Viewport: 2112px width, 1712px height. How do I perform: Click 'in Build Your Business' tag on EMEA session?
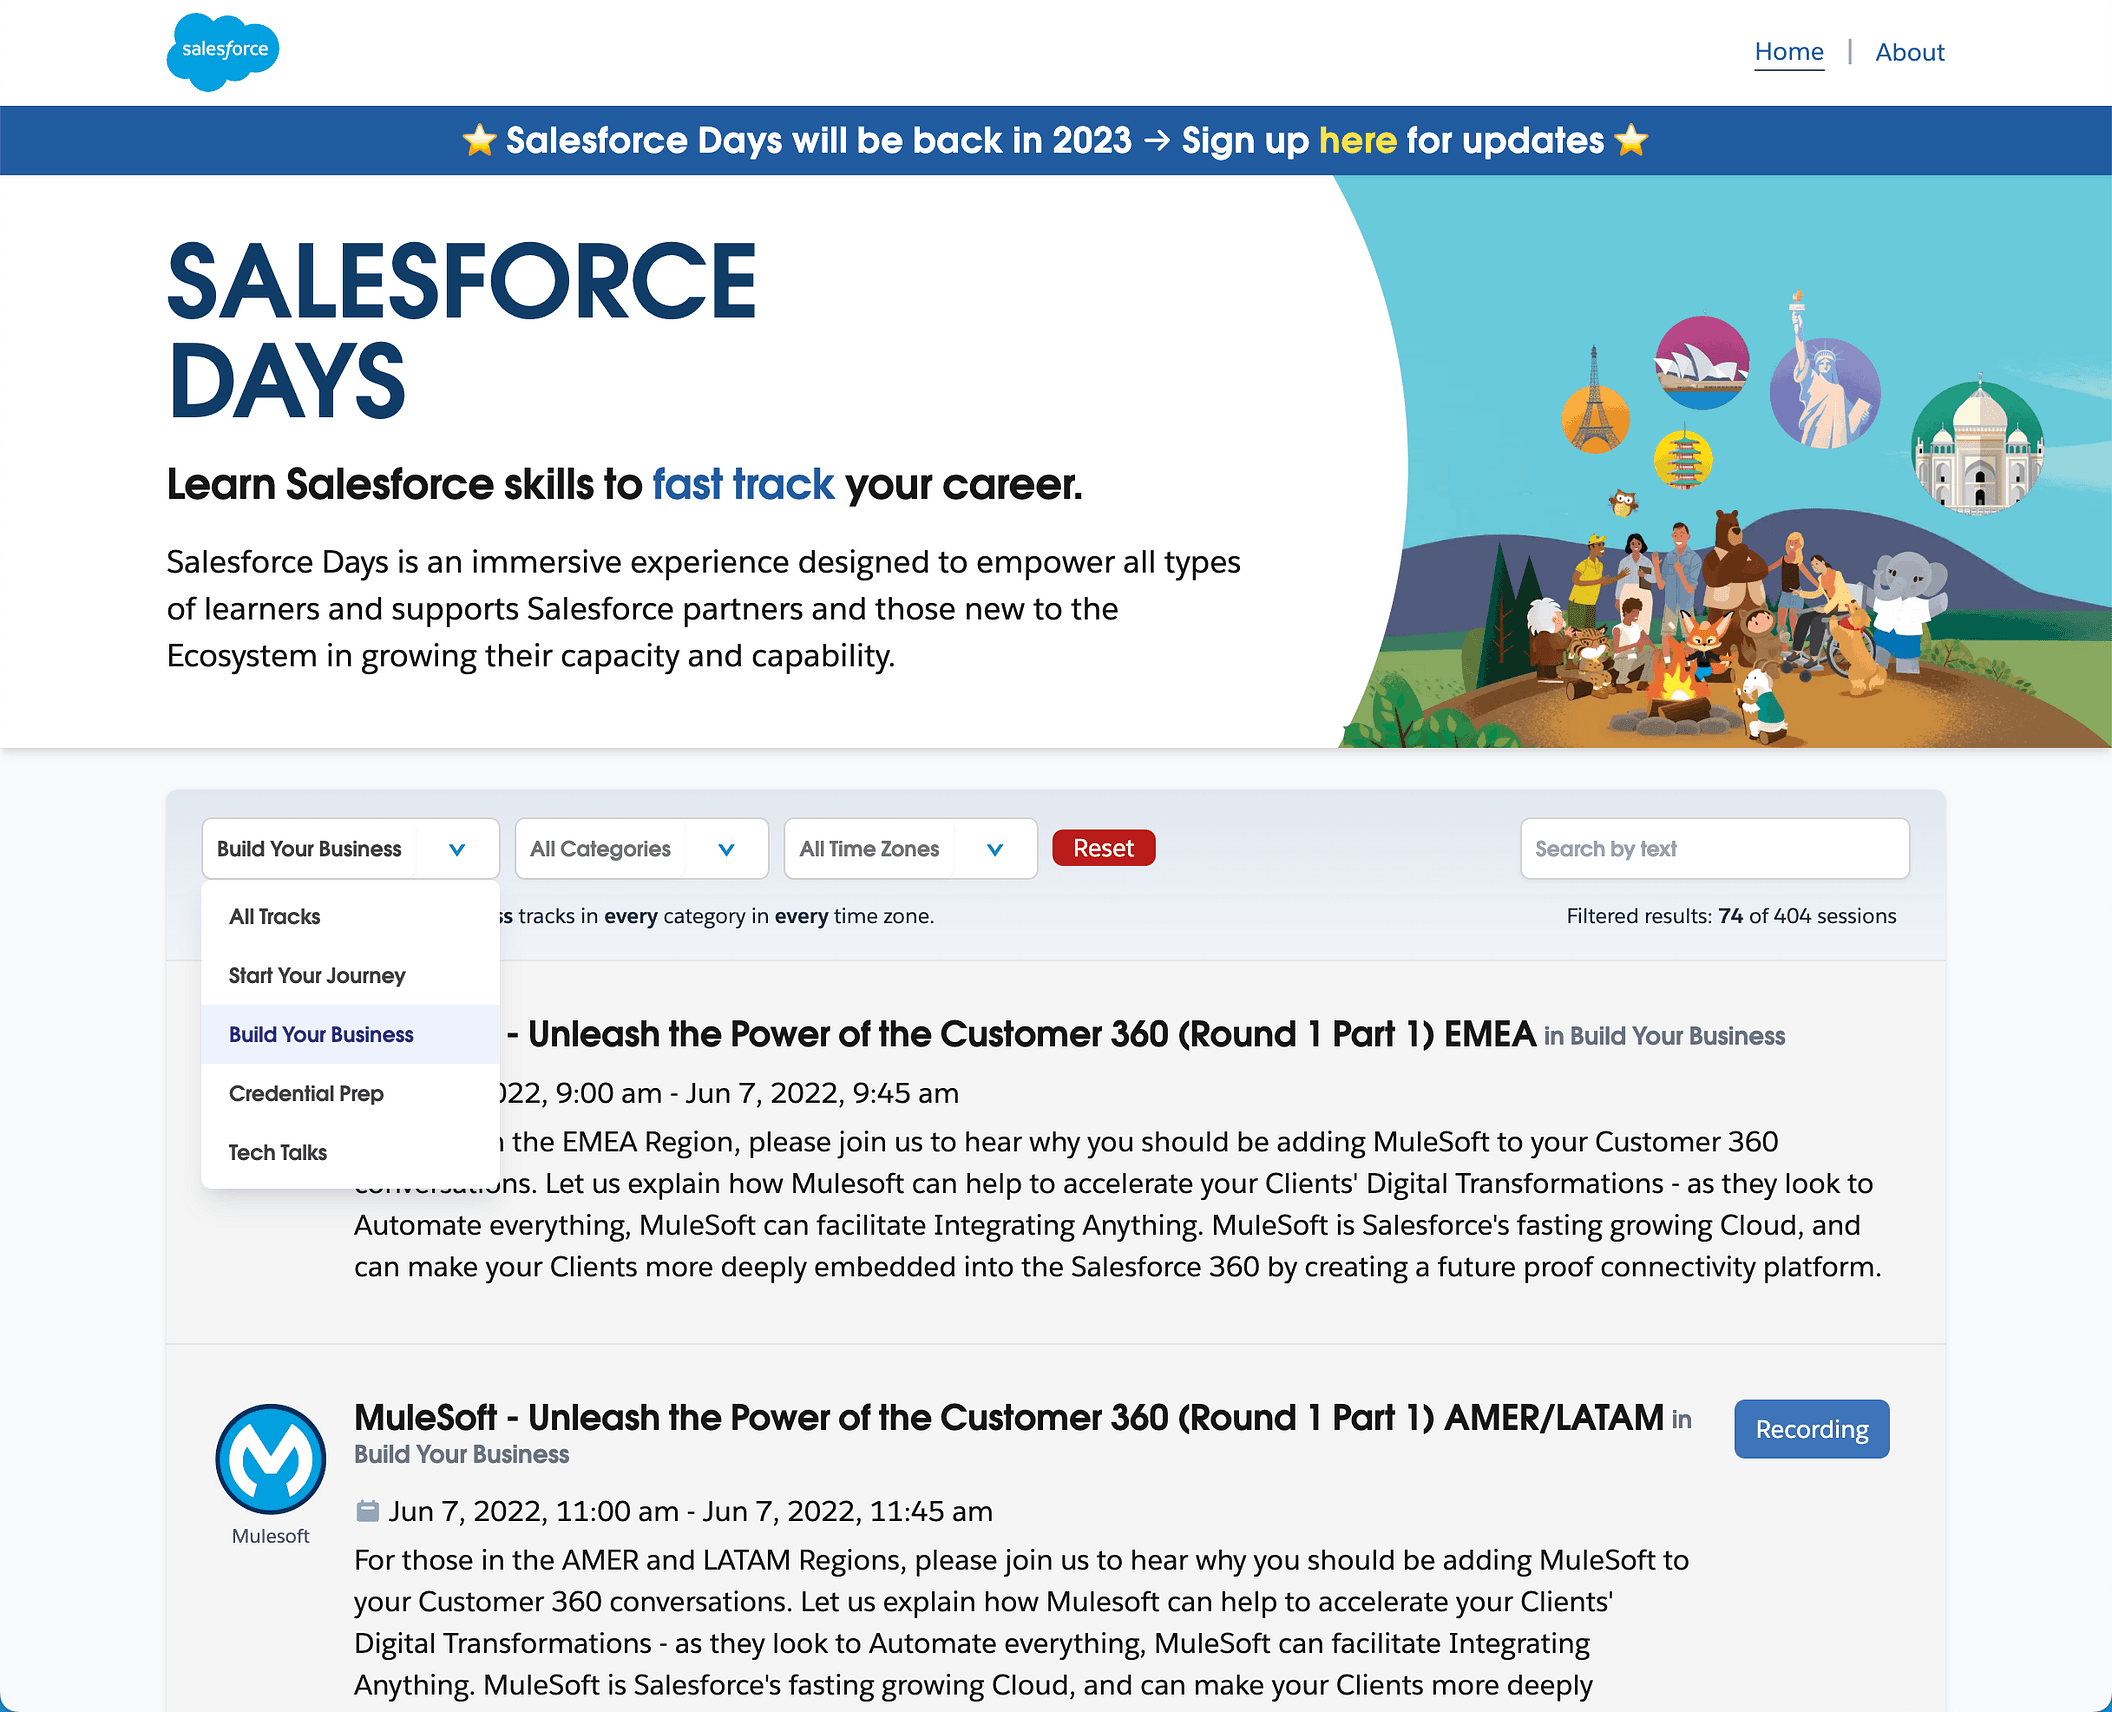(x=1664, y=1036)
